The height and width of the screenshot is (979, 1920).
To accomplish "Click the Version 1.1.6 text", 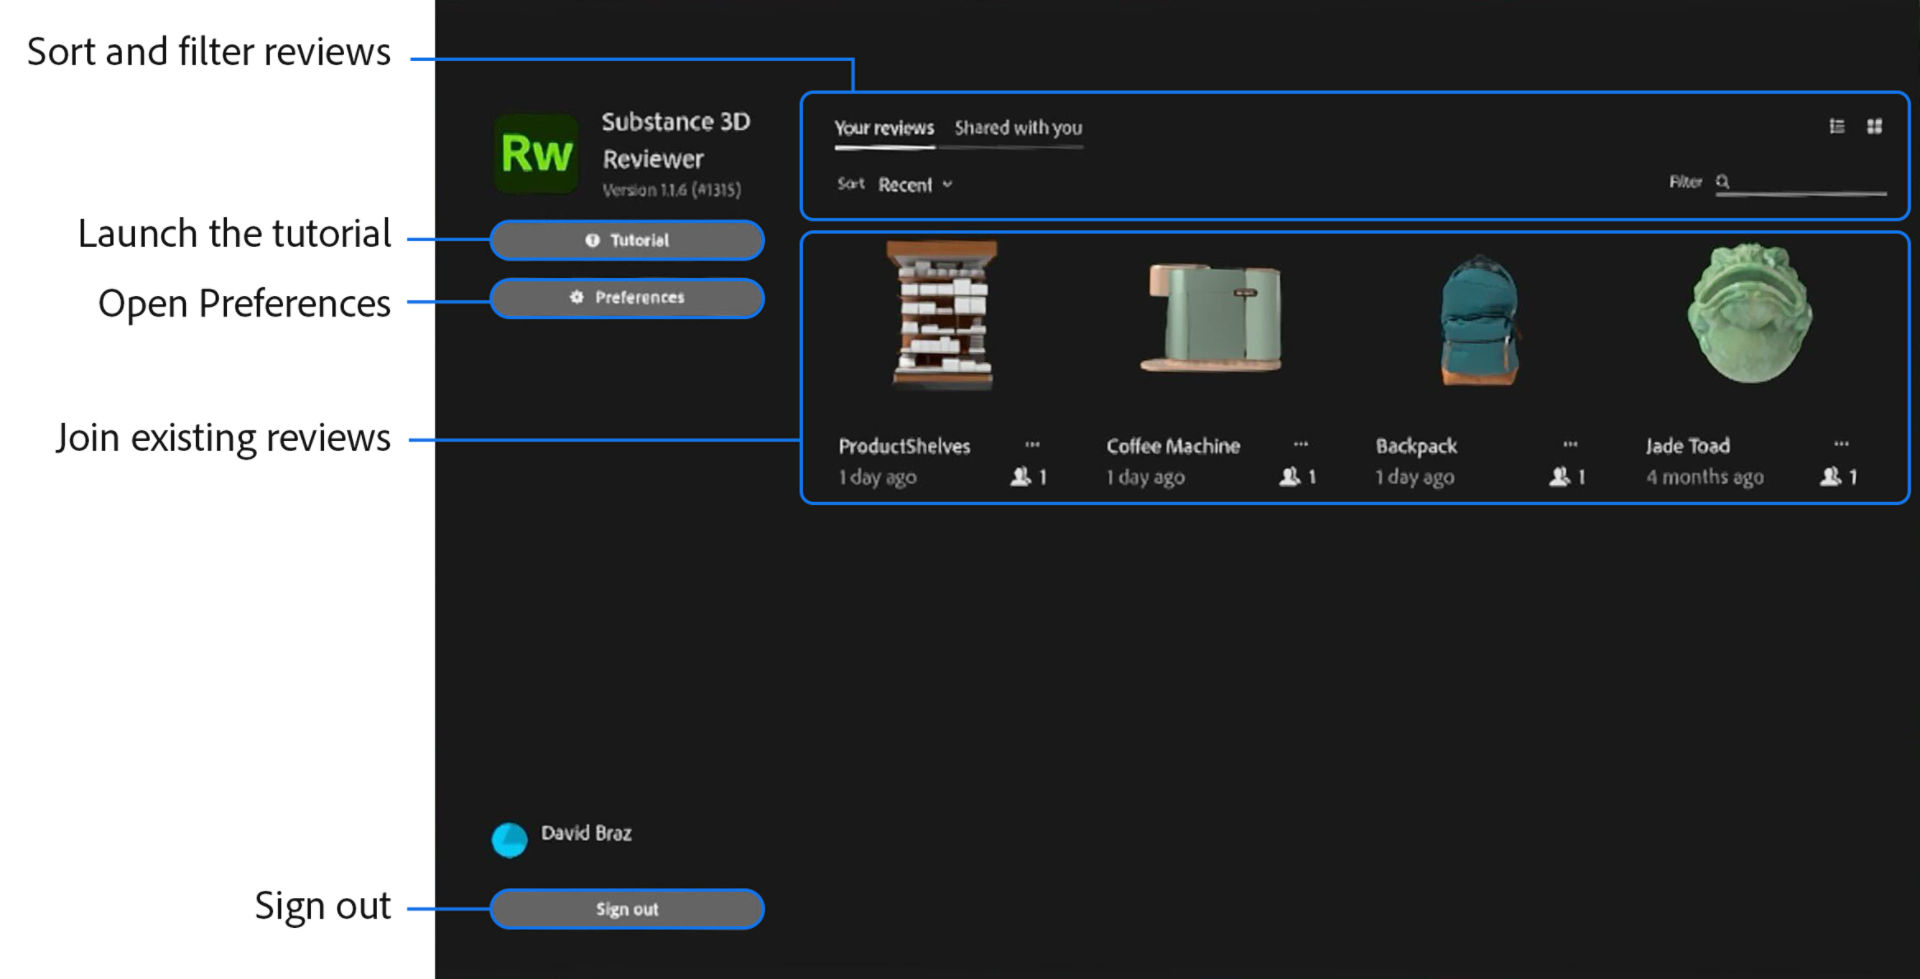I will (x=671, y=190).
